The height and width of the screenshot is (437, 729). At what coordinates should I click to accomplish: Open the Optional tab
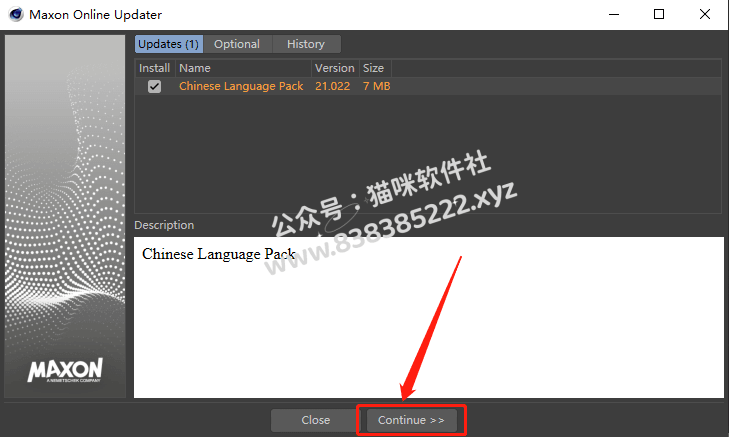[237, 44]
